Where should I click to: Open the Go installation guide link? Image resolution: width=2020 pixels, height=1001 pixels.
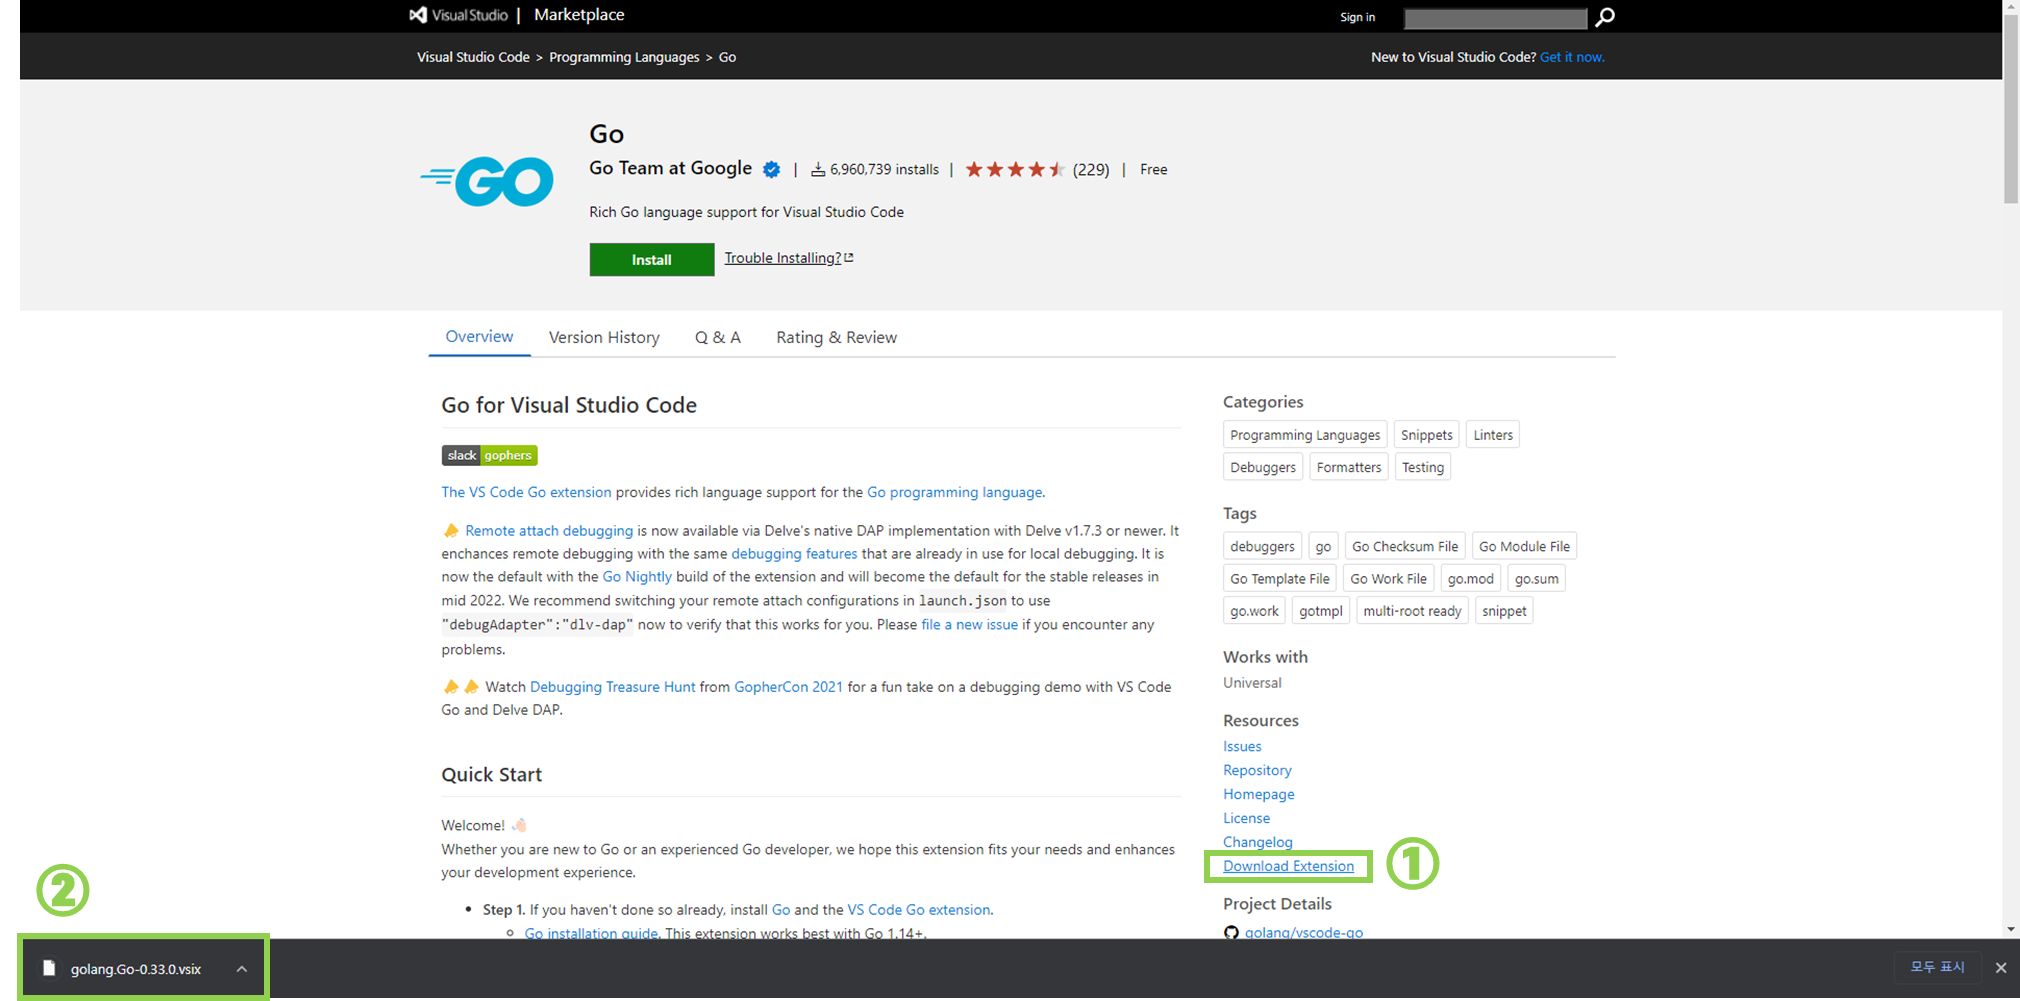pos(591,933)
